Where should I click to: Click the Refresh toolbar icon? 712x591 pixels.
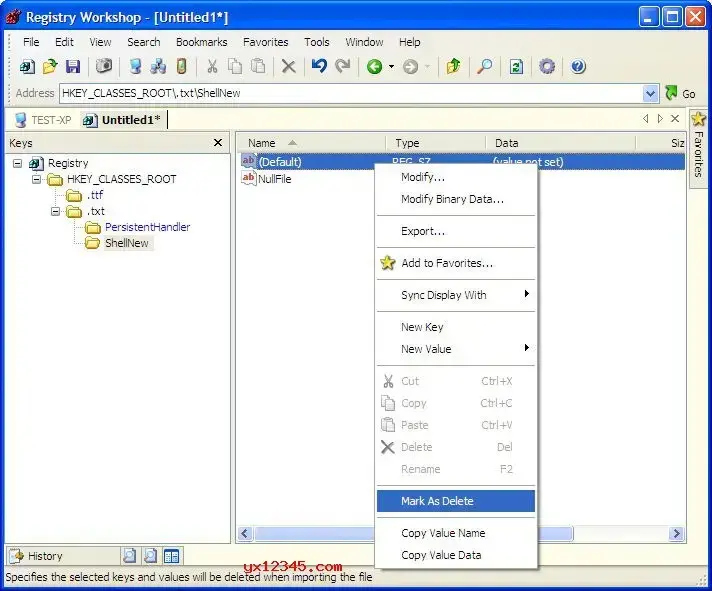(x=516, y=67)
